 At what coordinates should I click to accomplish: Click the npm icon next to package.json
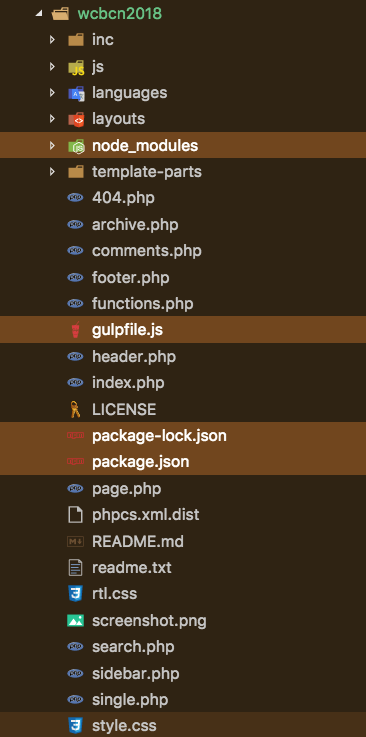tap(76, 462)
